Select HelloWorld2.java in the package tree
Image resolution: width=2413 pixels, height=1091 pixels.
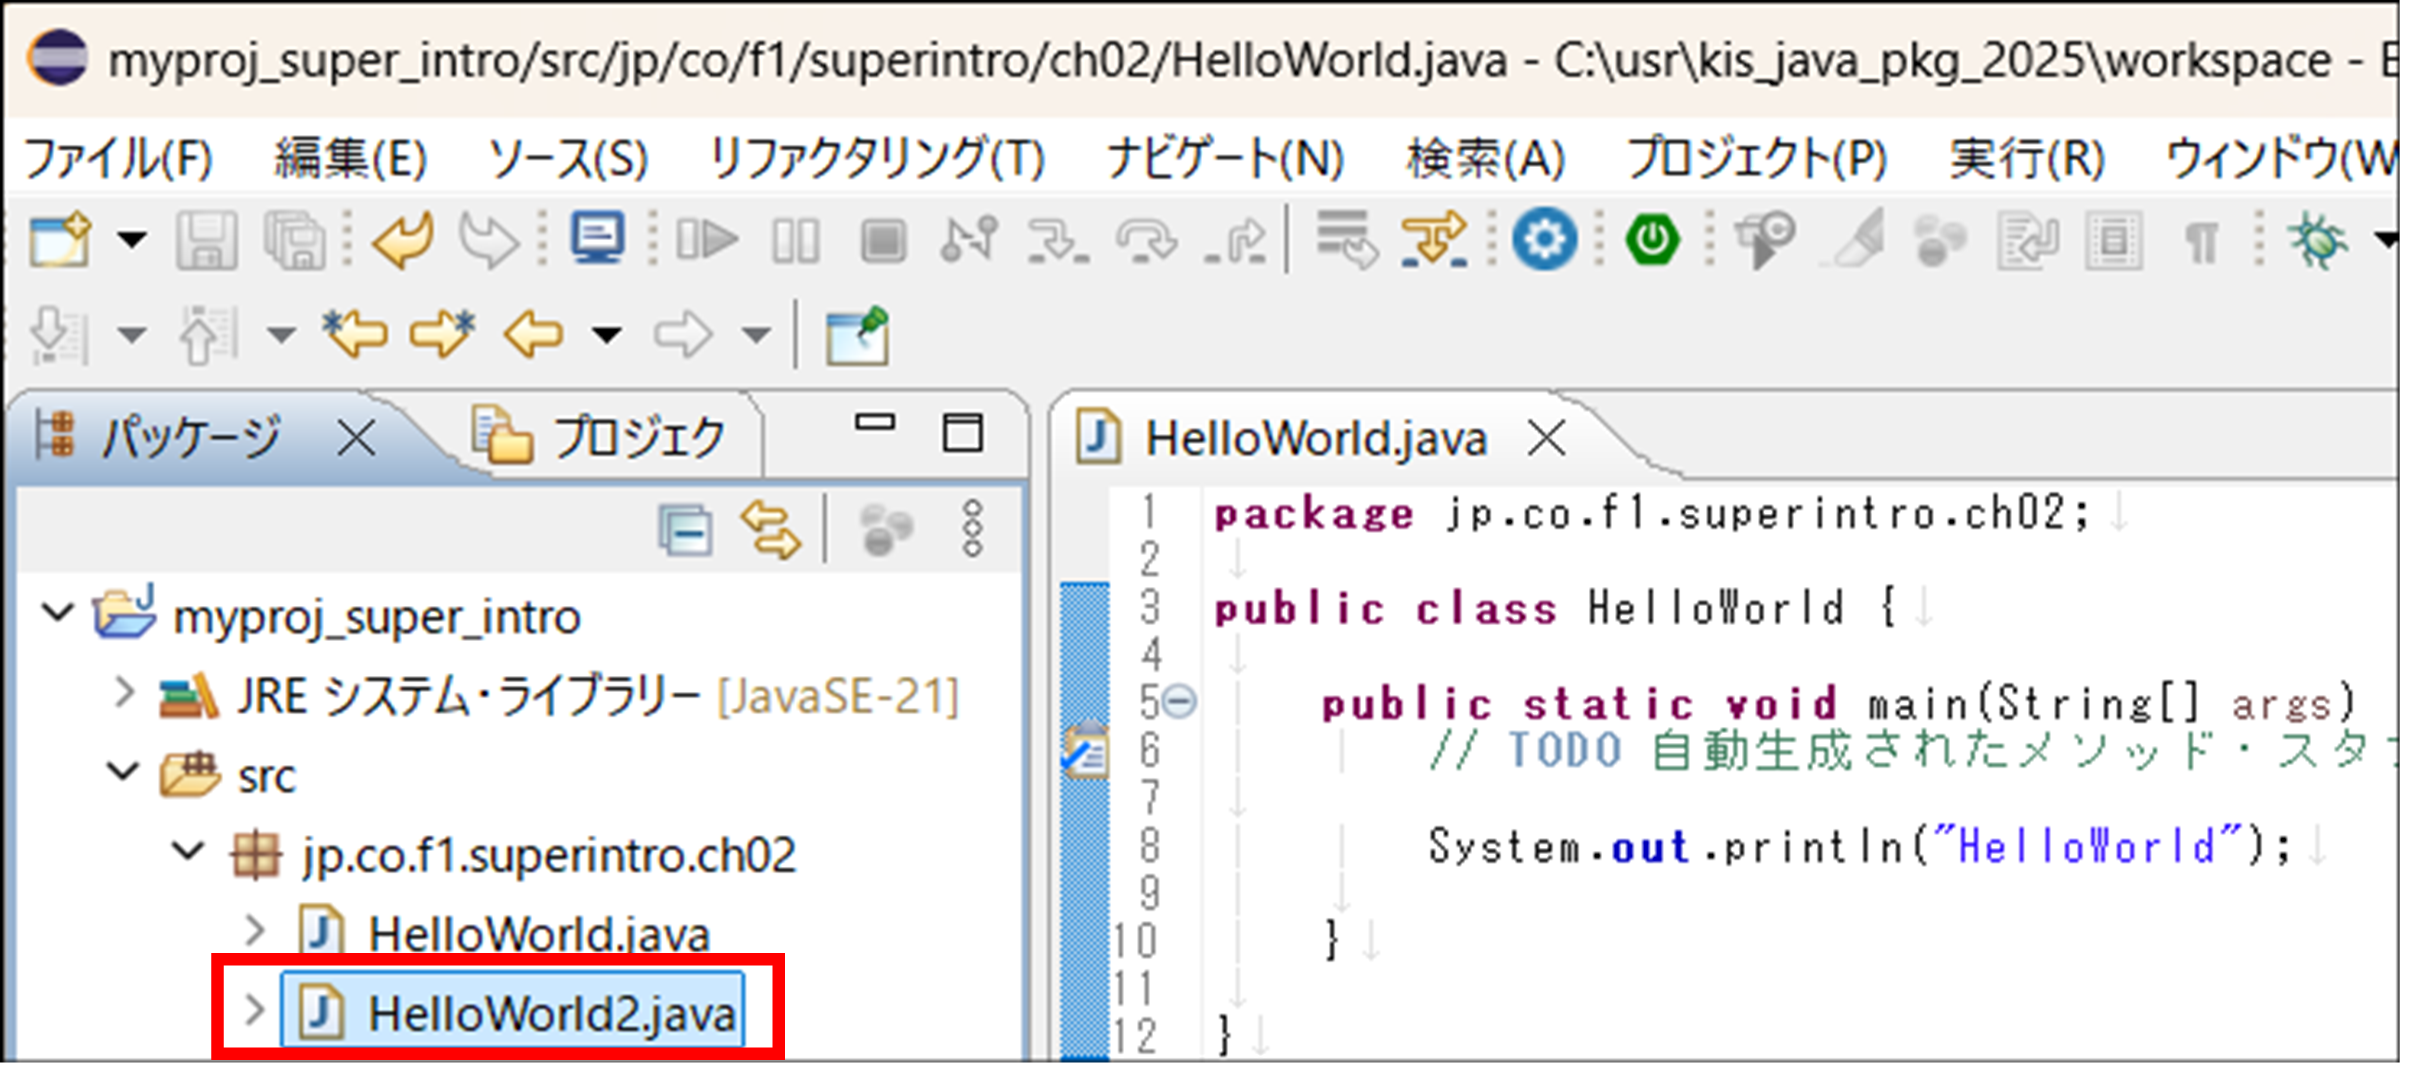coord(550,1013)
